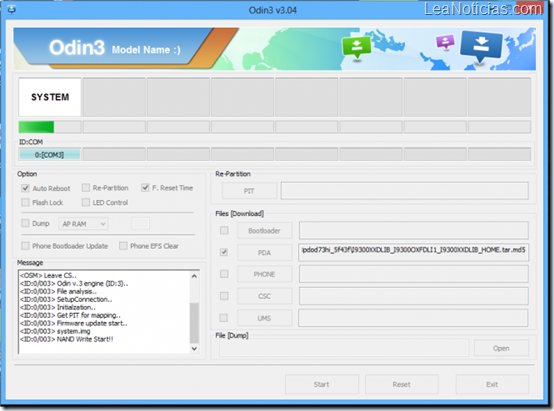Click the Exit button

(x=492, y=384)
